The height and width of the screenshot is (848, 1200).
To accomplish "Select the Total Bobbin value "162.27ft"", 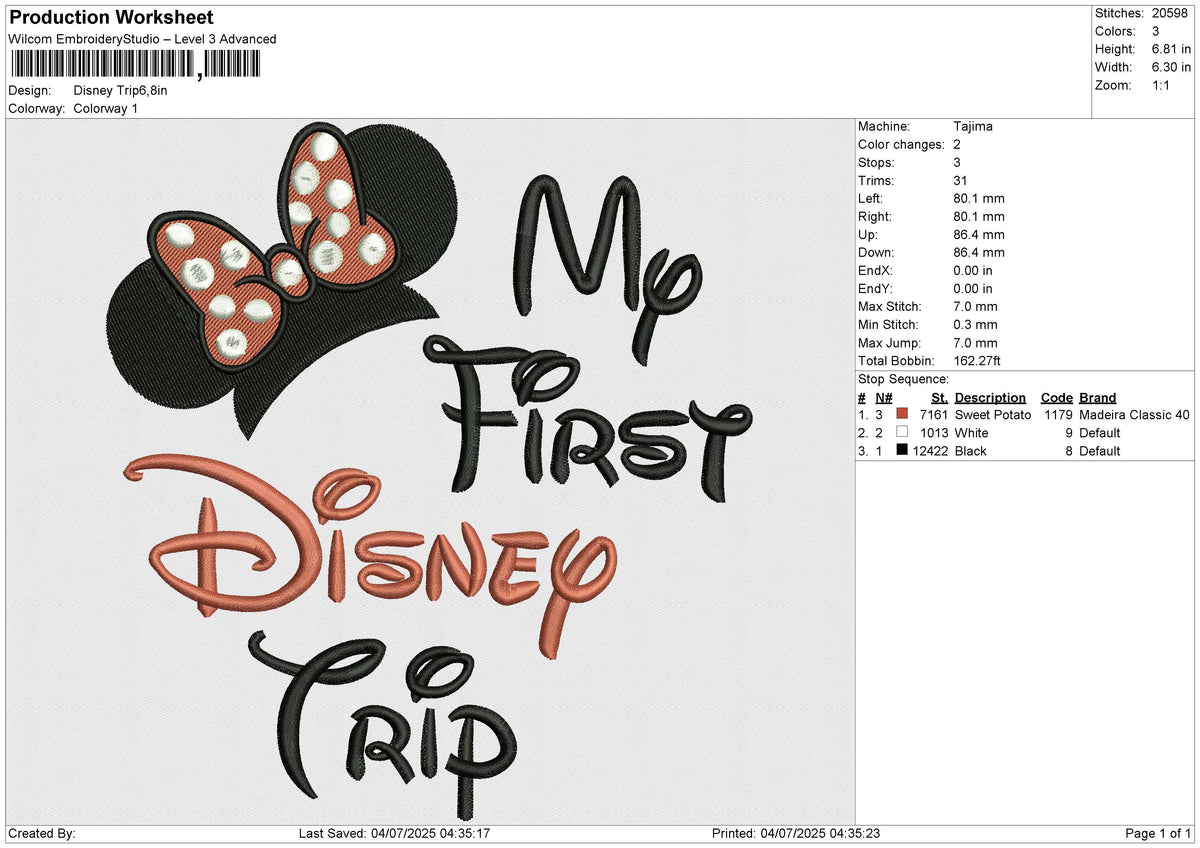I will pyautogui.click(x=978, y=360).
